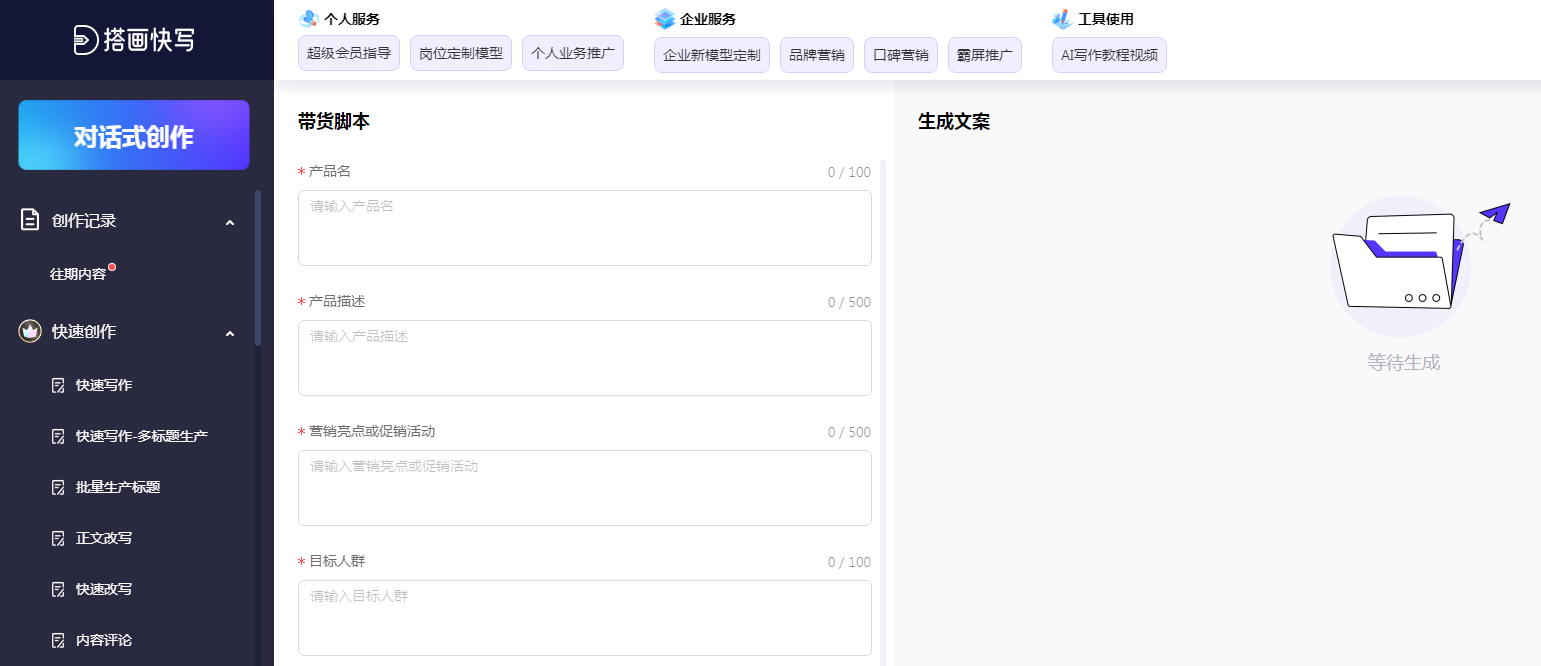Click the icon beside 批量生产标题
Image resolution: width=1541 pixels, height=666 pixels.
pos(58,487)
